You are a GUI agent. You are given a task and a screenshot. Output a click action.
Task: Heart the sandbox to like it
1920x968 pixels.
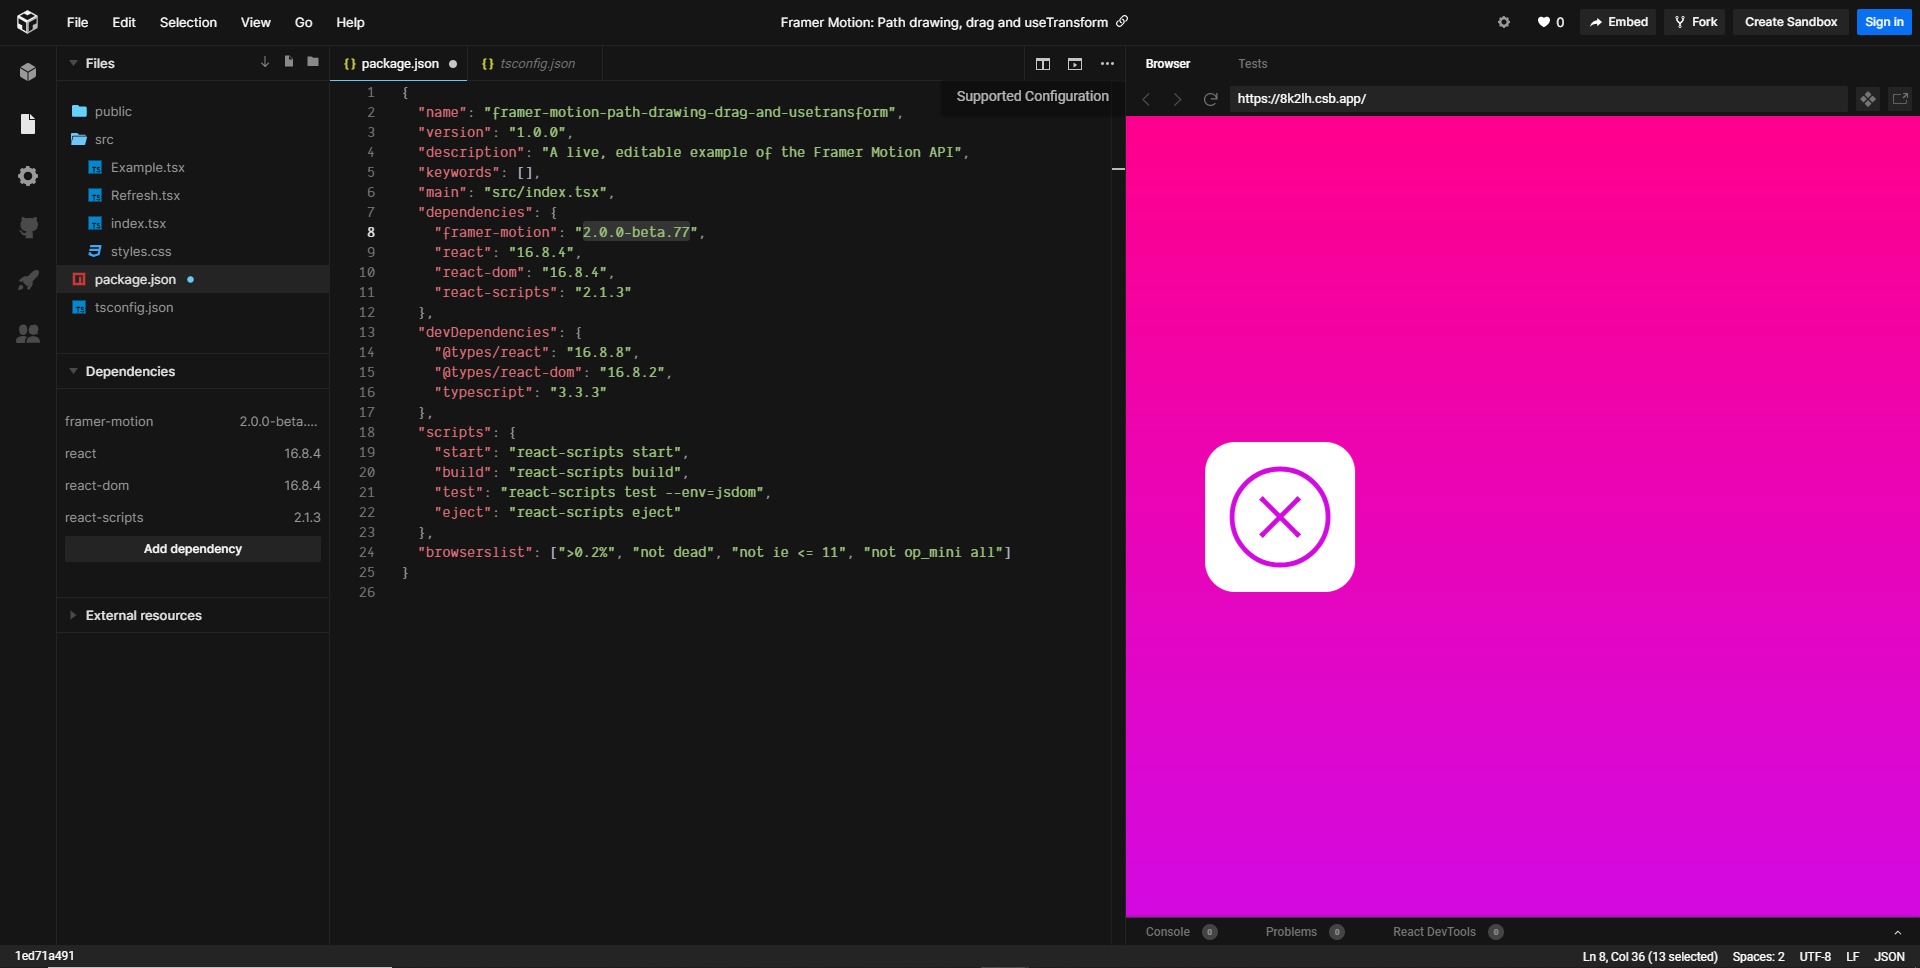point(1543,22)
